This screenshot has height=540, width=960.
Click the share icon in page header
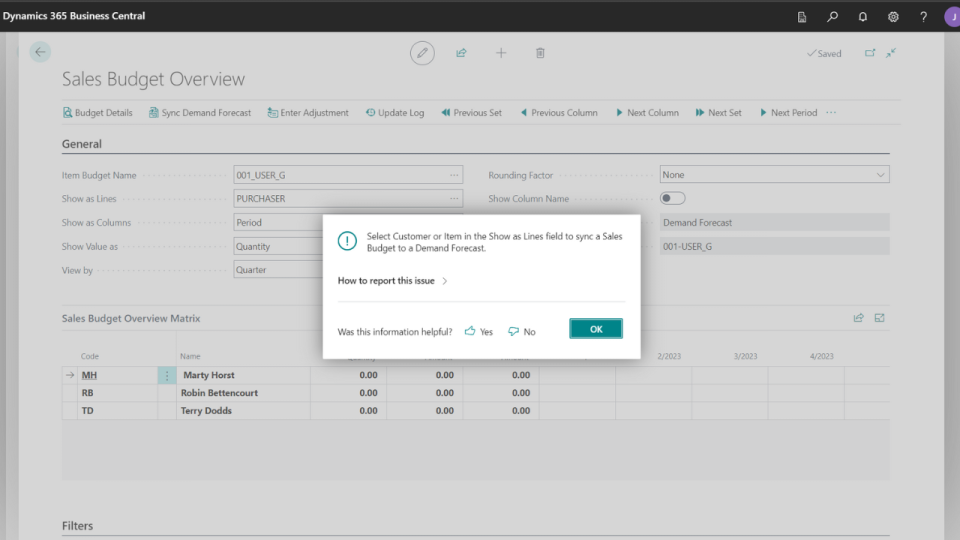462,53
